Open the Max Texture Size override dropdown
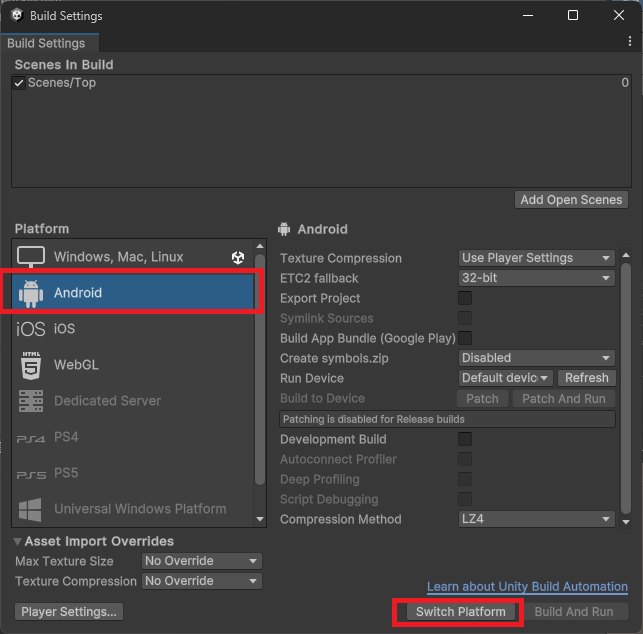643x634 pixels. click(x=201, y=561)
